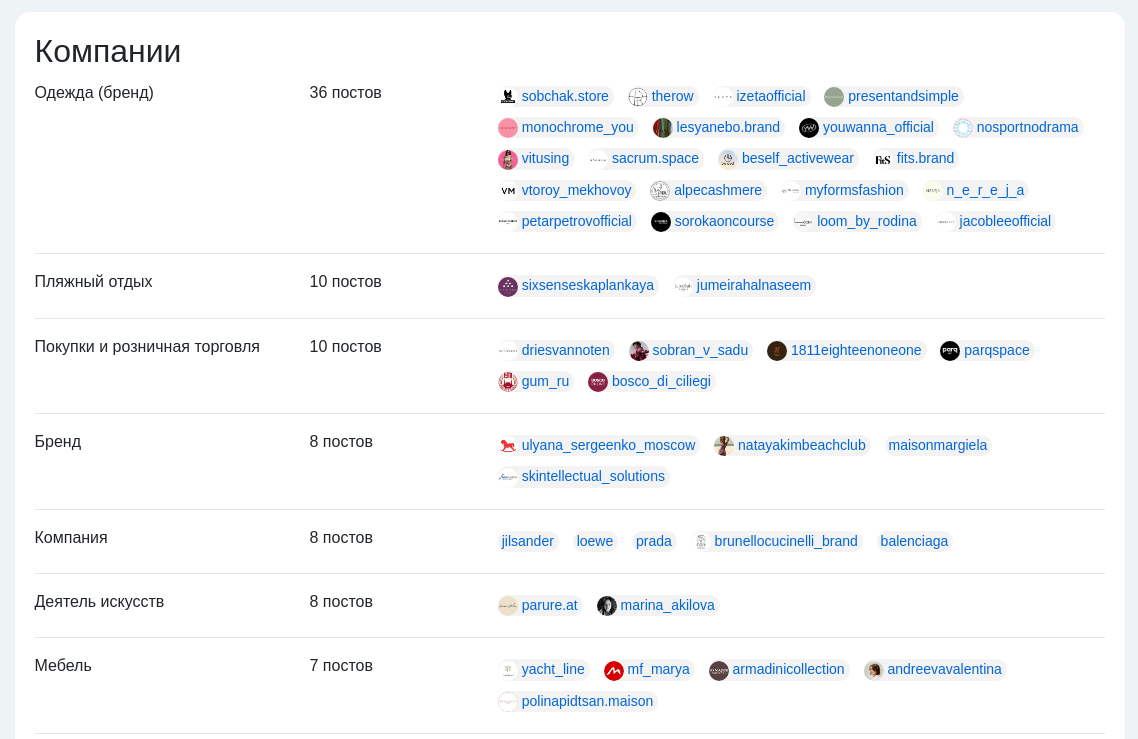
Task: Click the vitusing avatar icon
Action: coord(508,159)
